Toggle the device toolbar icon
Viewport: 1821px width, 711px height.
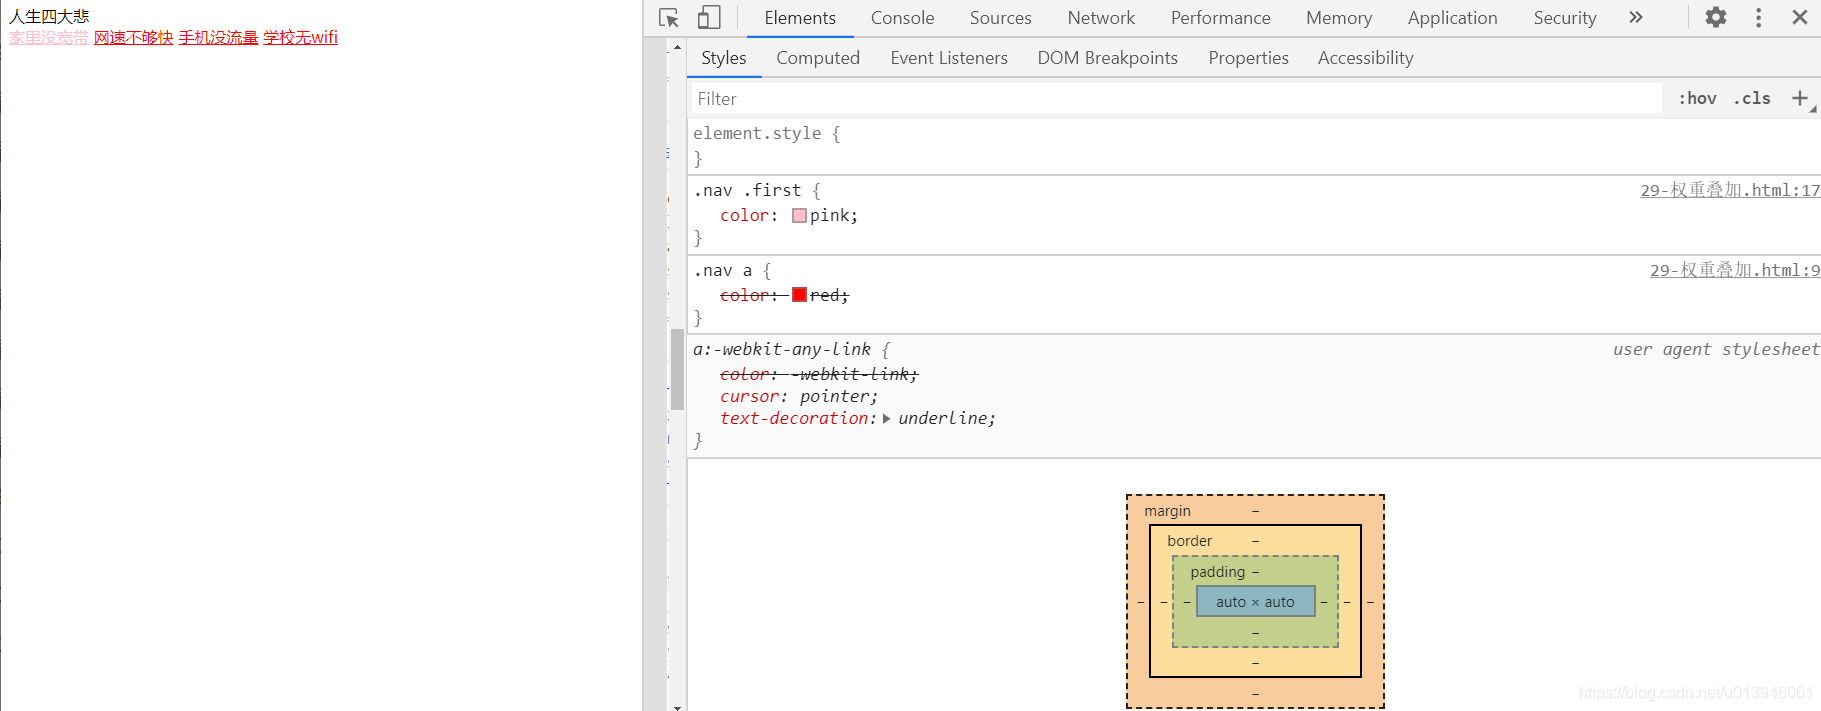point(709,18)
